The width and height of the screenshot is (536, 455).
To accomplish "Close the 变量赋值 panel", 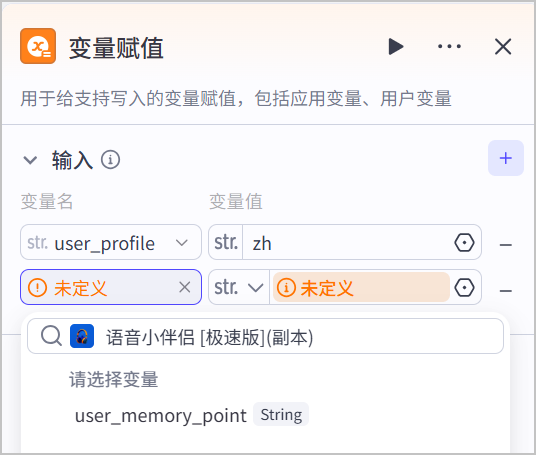I will click(x=503, y=46).
